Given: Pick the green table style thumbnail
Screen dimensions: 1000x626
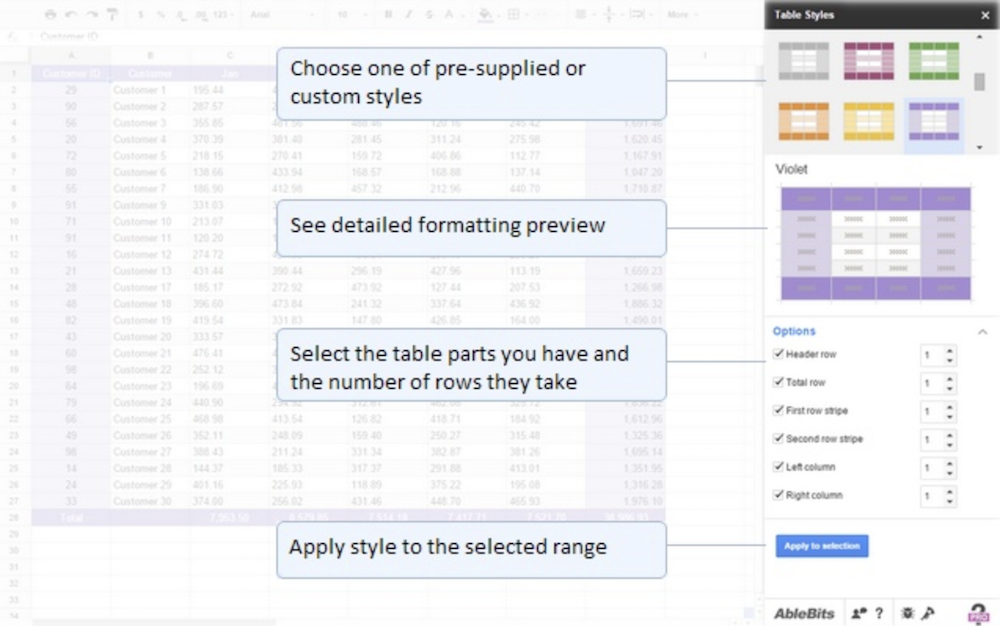Looking at the screenshot, I should (x=933, y=61).
